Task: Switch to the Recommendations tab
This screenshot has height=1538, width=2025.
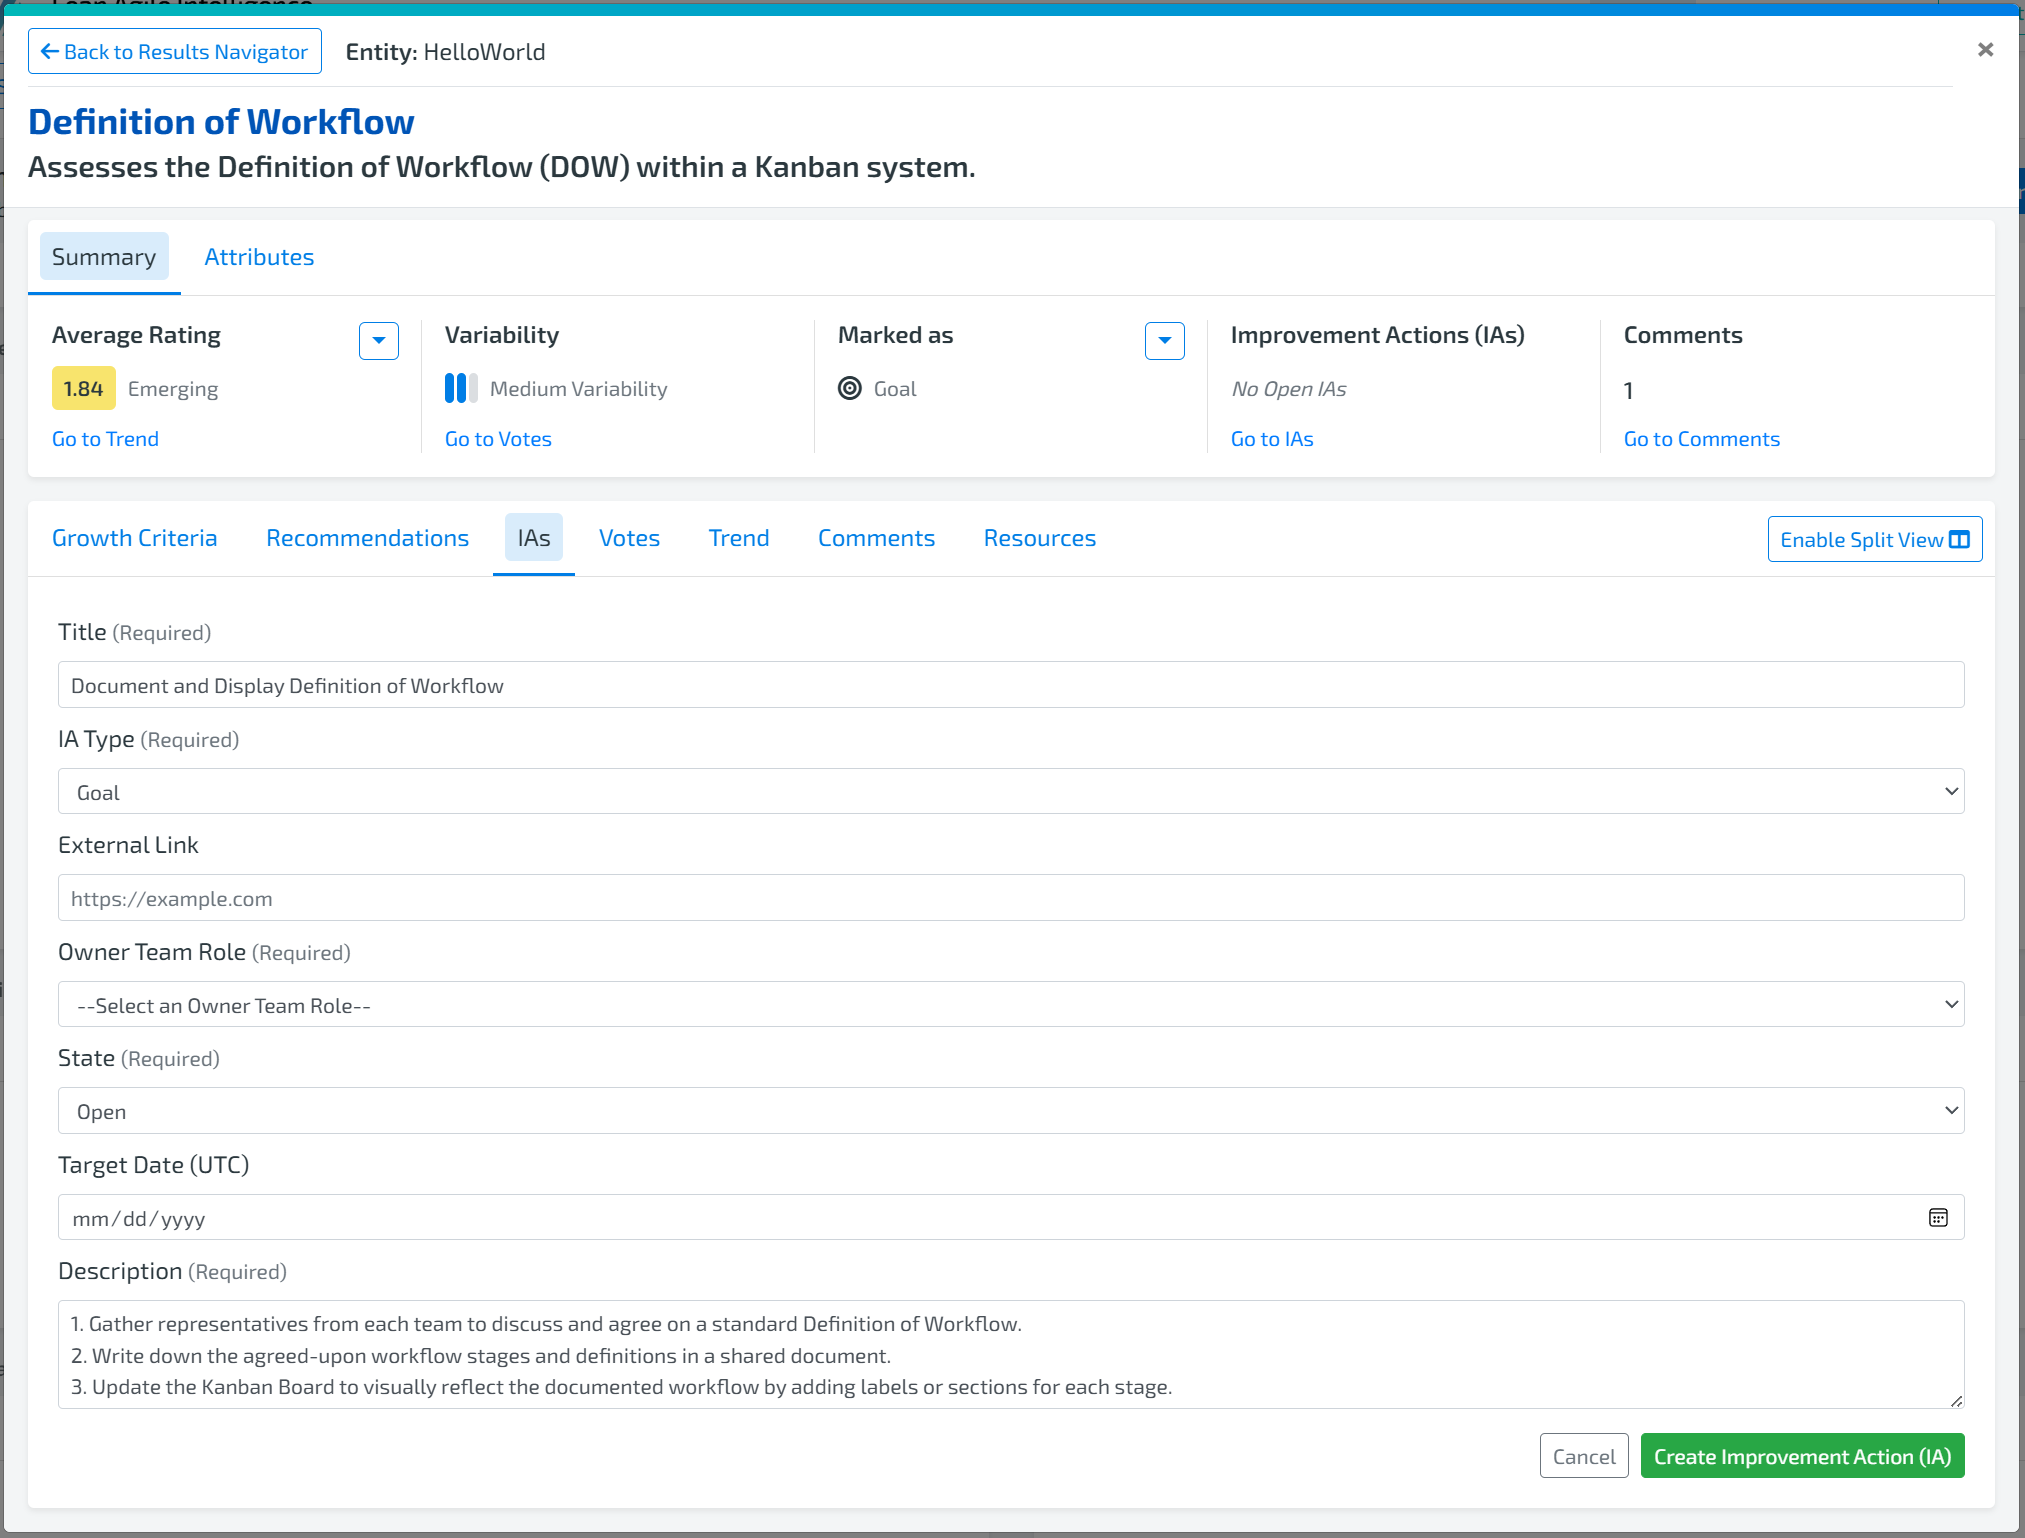Action: coord(367,538)
